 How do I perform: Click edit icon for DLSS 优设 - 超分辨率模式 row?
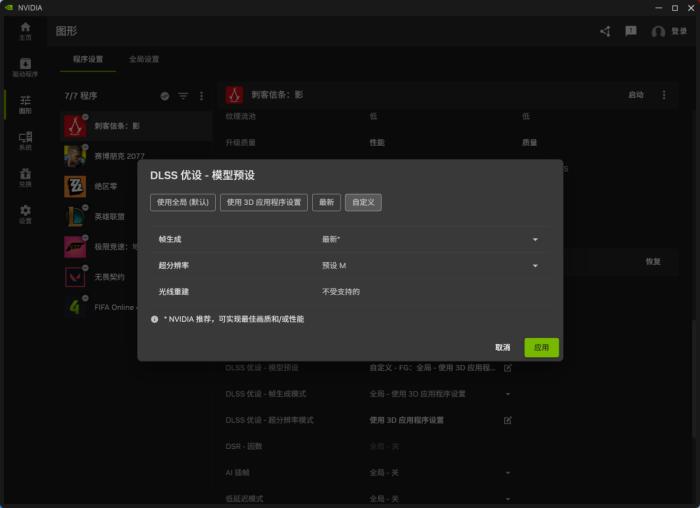click(x=508, y=420)
